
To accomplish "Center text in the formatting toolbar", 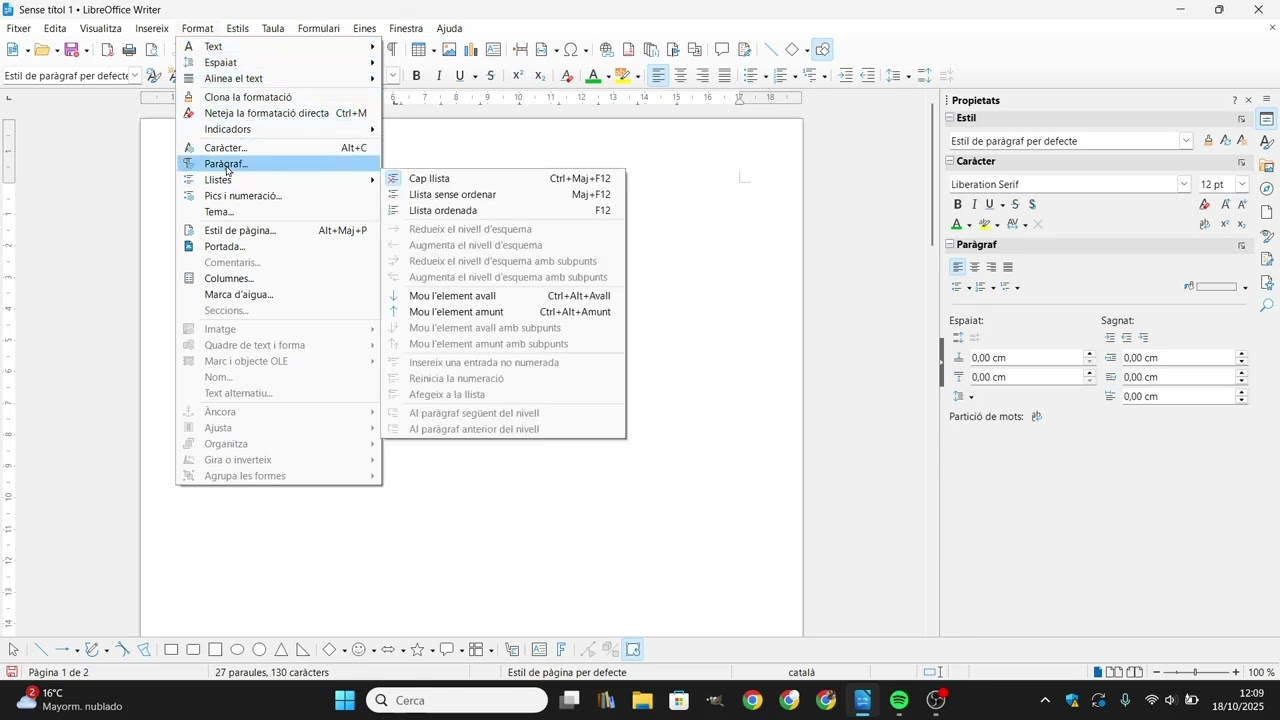I will [681, 76].
